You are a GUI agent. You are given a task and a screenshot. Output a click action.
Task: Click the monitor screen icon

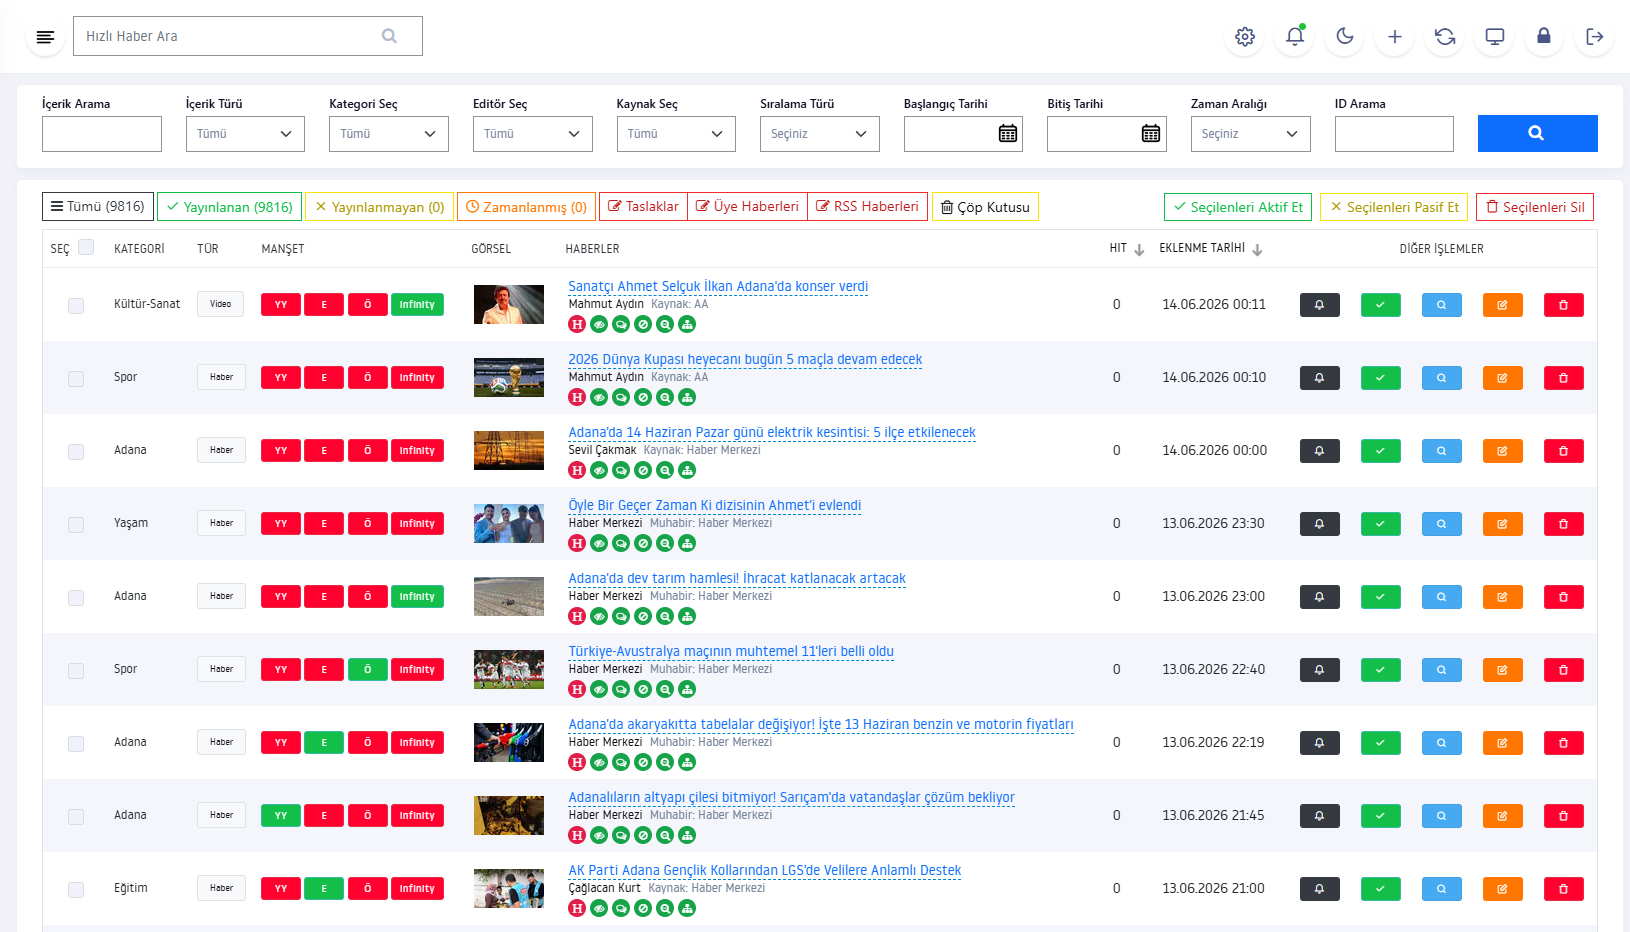point(1495,37)
